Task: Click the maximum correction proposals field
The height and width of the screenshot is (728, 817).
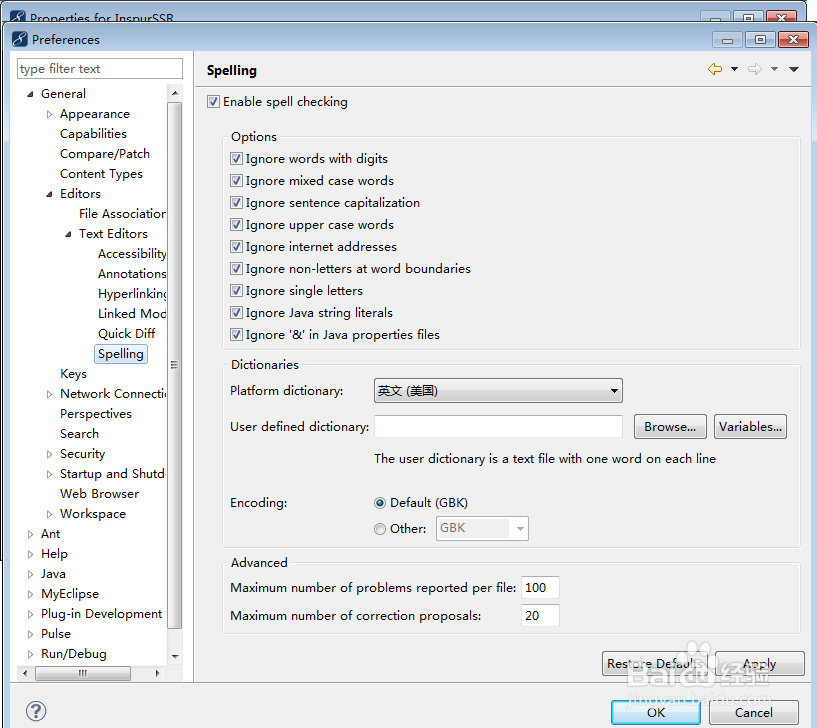Action: (x=540, y=615)
